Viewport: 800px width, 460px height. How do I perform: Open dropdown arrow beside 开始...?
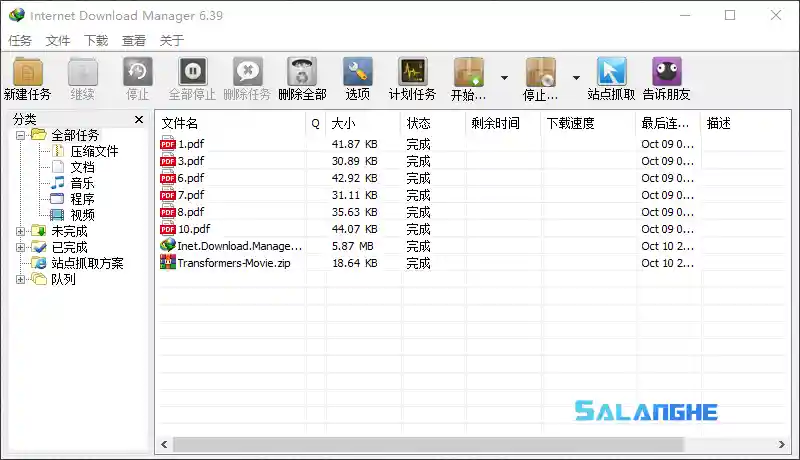(x=504, y=78)
